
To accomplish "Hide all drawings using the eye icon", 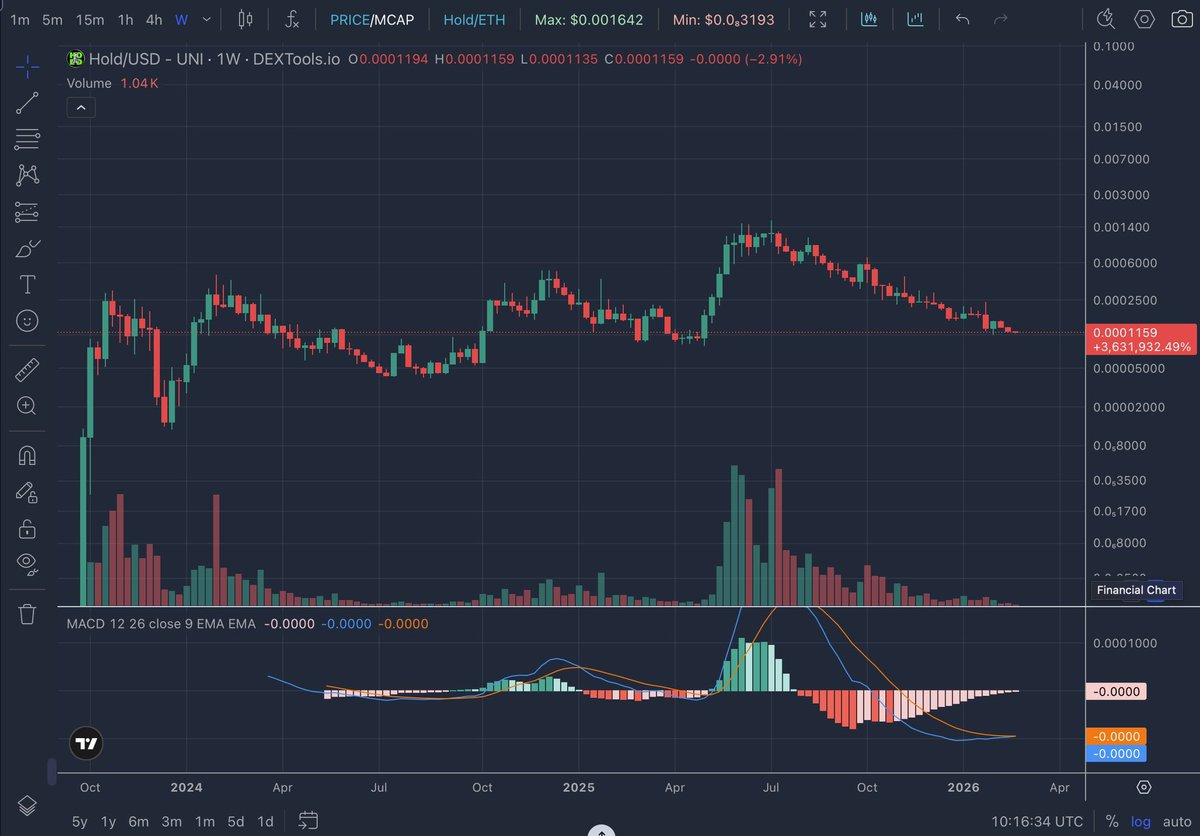I will pyautogui.click(x=27, y=564).
